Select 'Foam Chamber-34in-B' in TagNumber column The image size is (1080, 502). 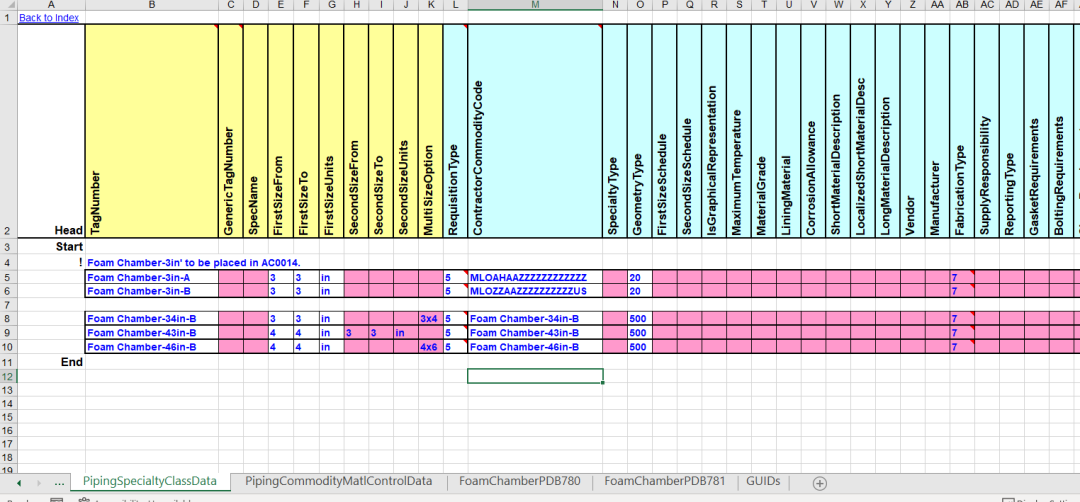coord(152,319)
